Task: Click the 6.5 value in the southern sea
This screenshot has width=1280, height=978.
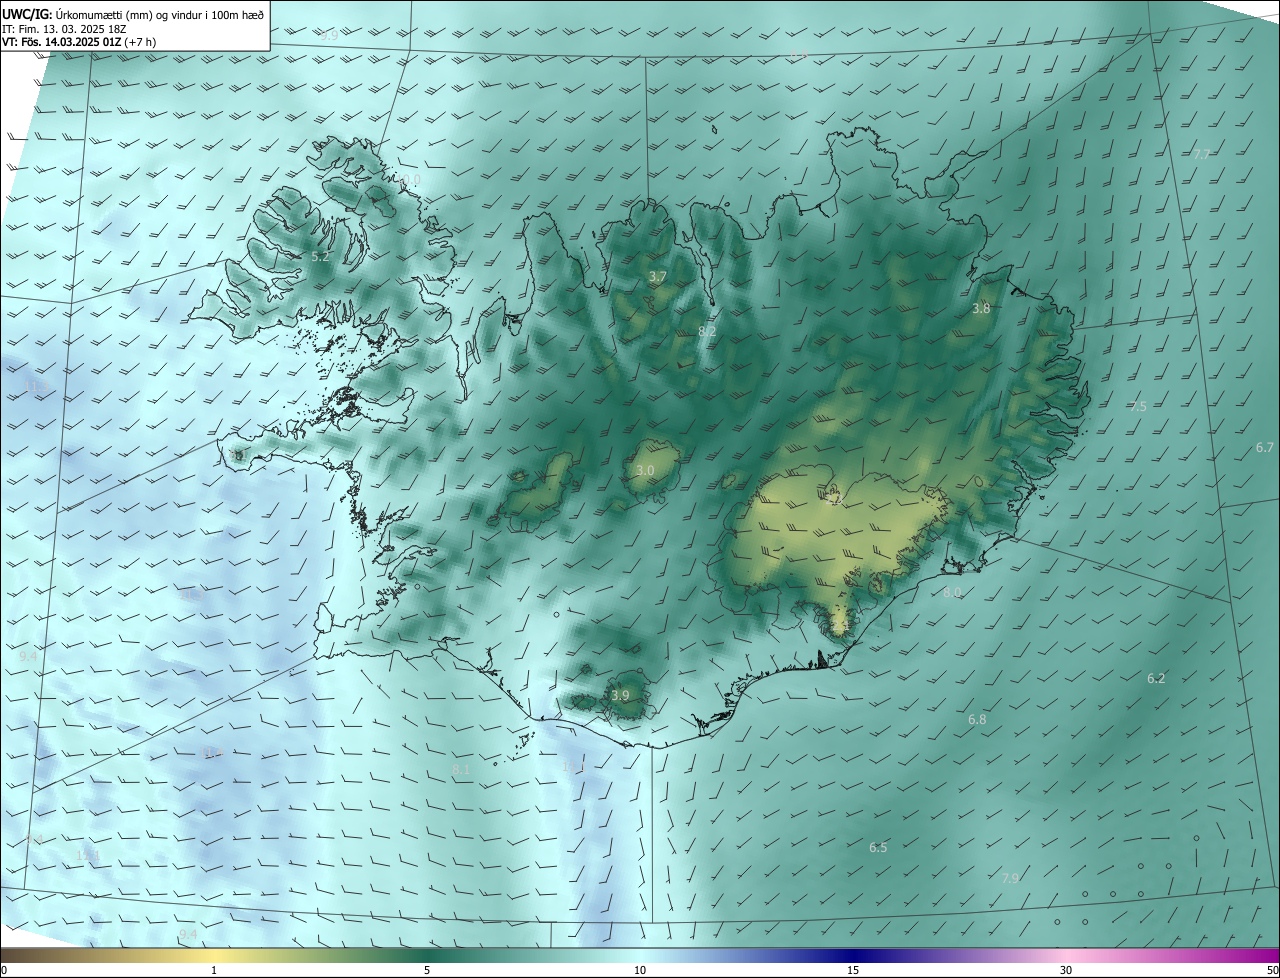Action: 878,847
